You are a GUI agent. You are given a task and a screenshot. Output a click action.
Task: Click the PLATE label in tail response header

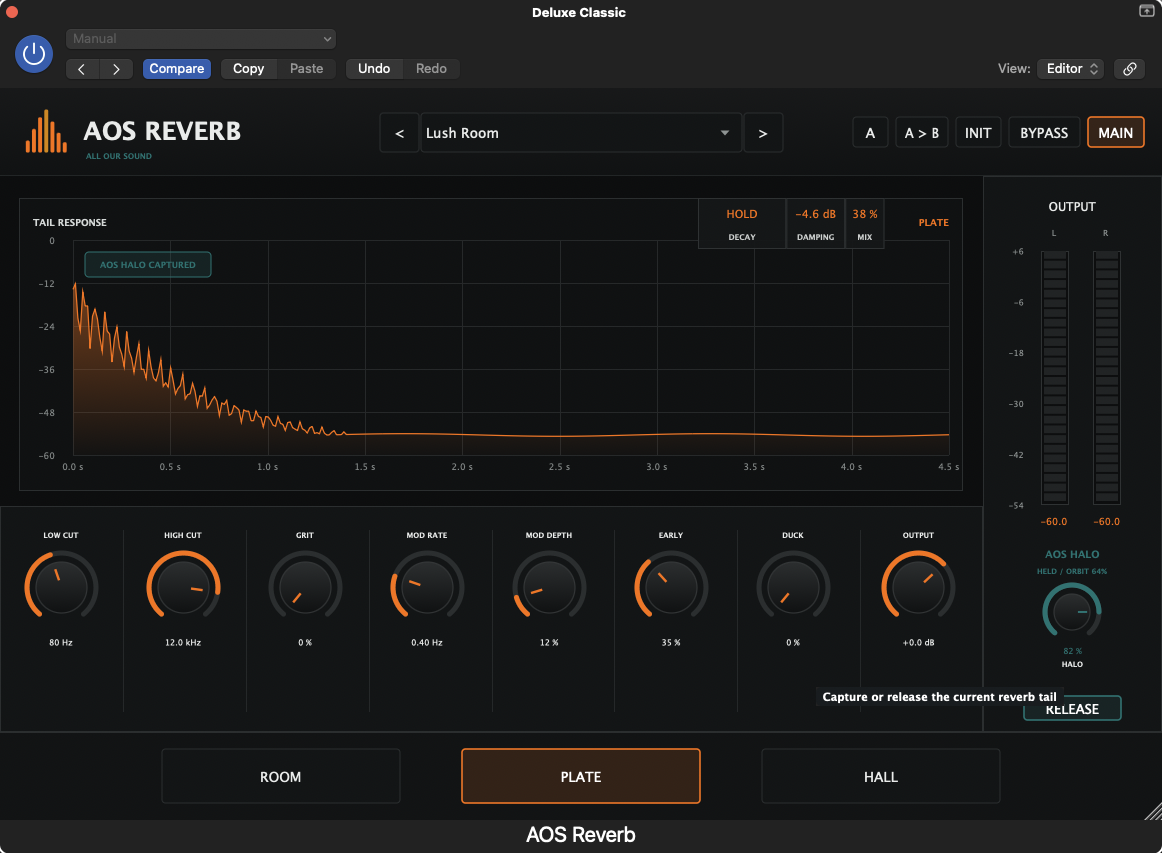coord(933,222)
